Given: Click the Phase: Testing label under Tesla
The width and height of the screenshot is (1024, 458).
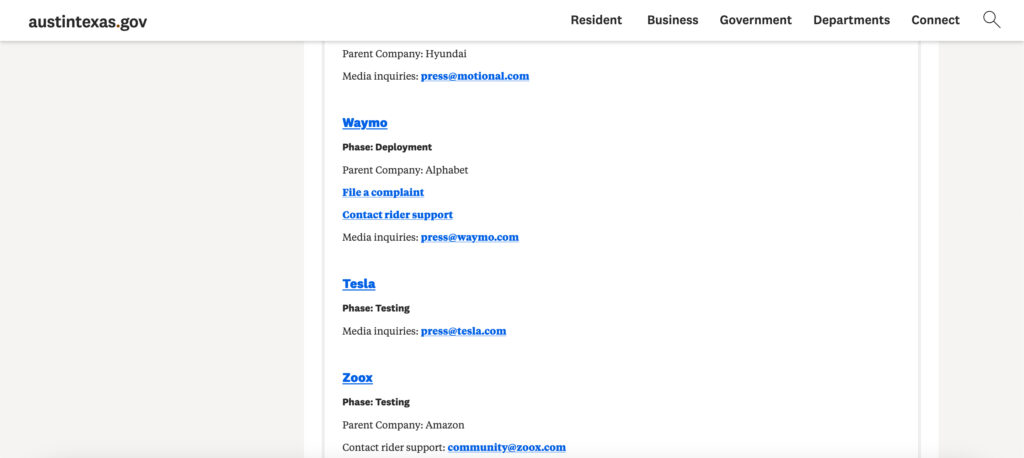Looking at the screenshot, I should 376,308.
